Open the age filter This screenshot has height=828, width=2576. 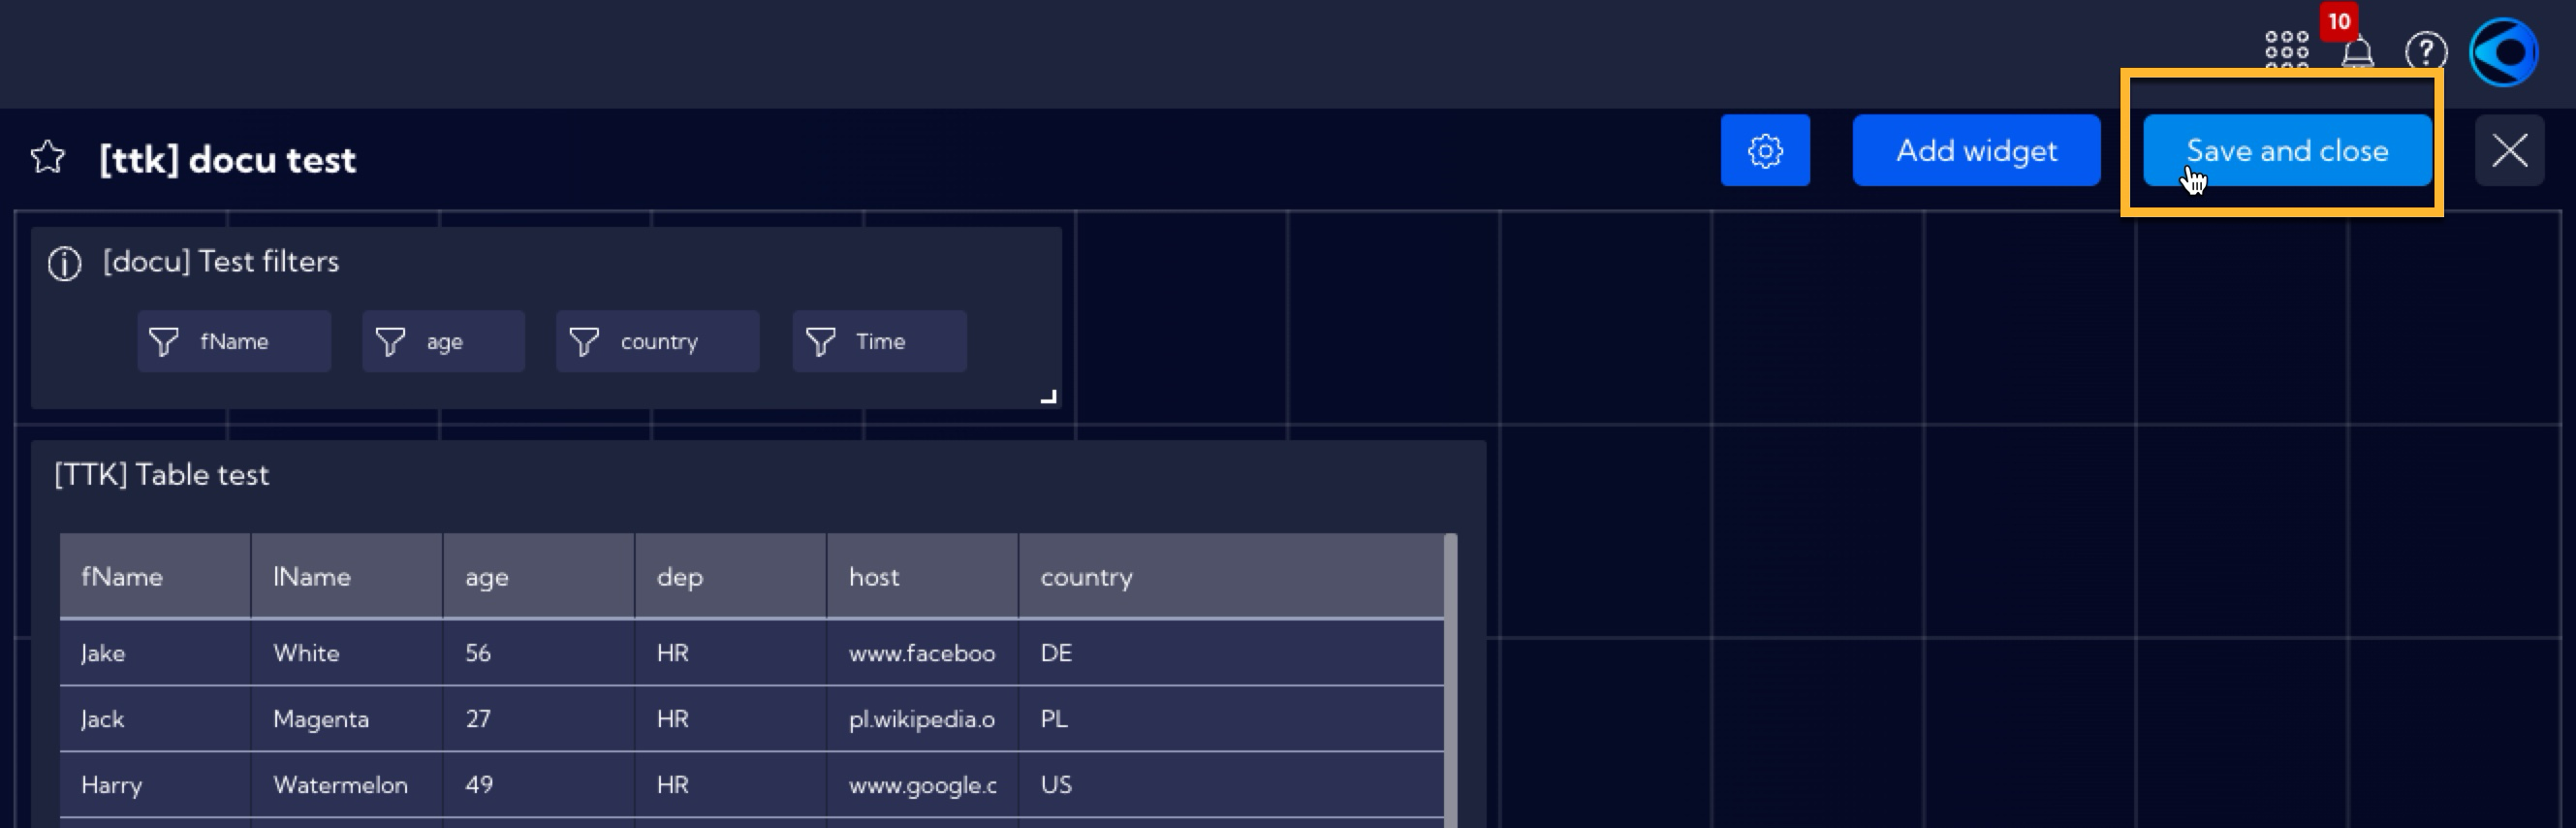click(x=443, y=341)
